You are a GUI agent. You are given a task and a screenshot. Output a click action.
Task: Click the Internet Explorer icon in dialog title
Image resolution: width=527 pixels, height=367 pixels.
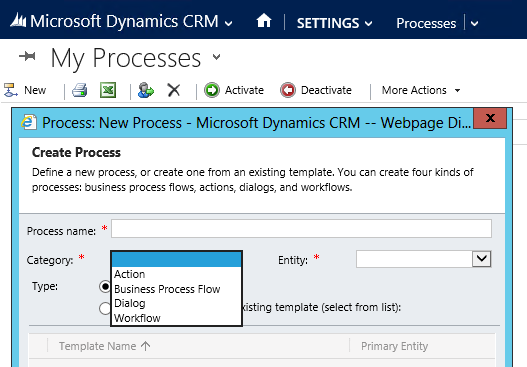[x=29, y=122]
